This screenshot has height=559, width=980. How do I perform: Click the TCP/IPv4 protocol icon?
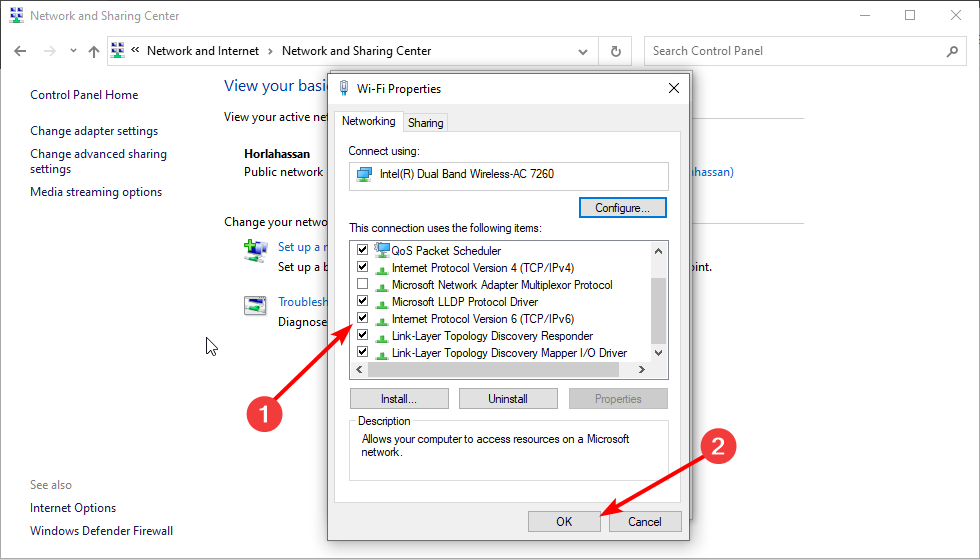pyautogui.click(x=381, y=269)
